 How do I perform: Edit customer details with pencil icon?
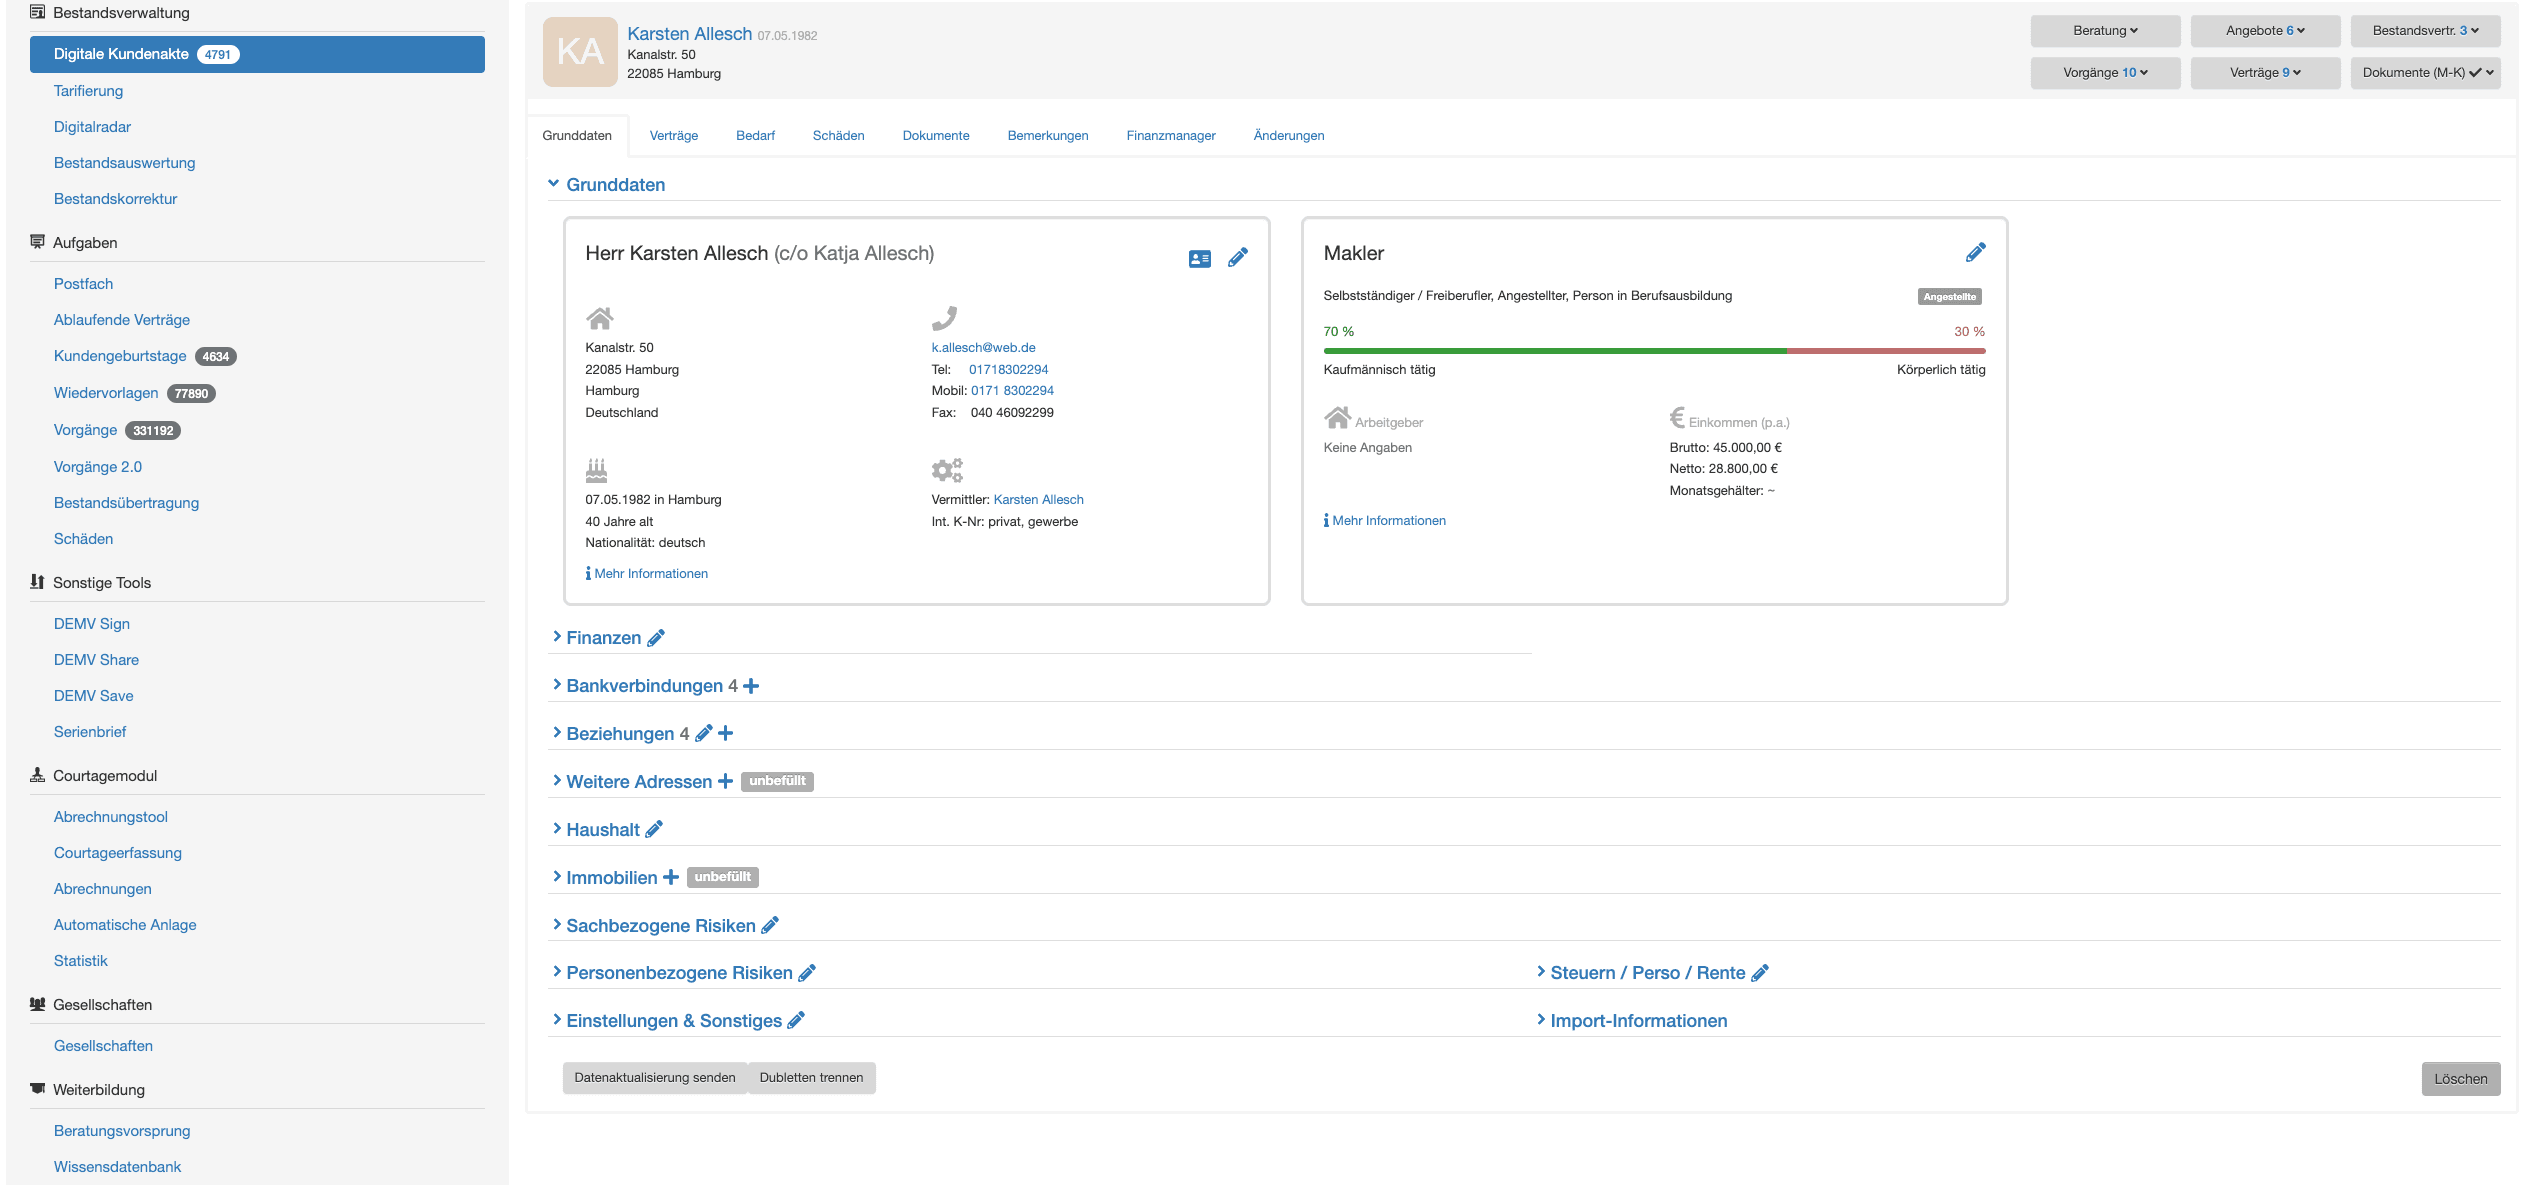[x=1238, y=258]
